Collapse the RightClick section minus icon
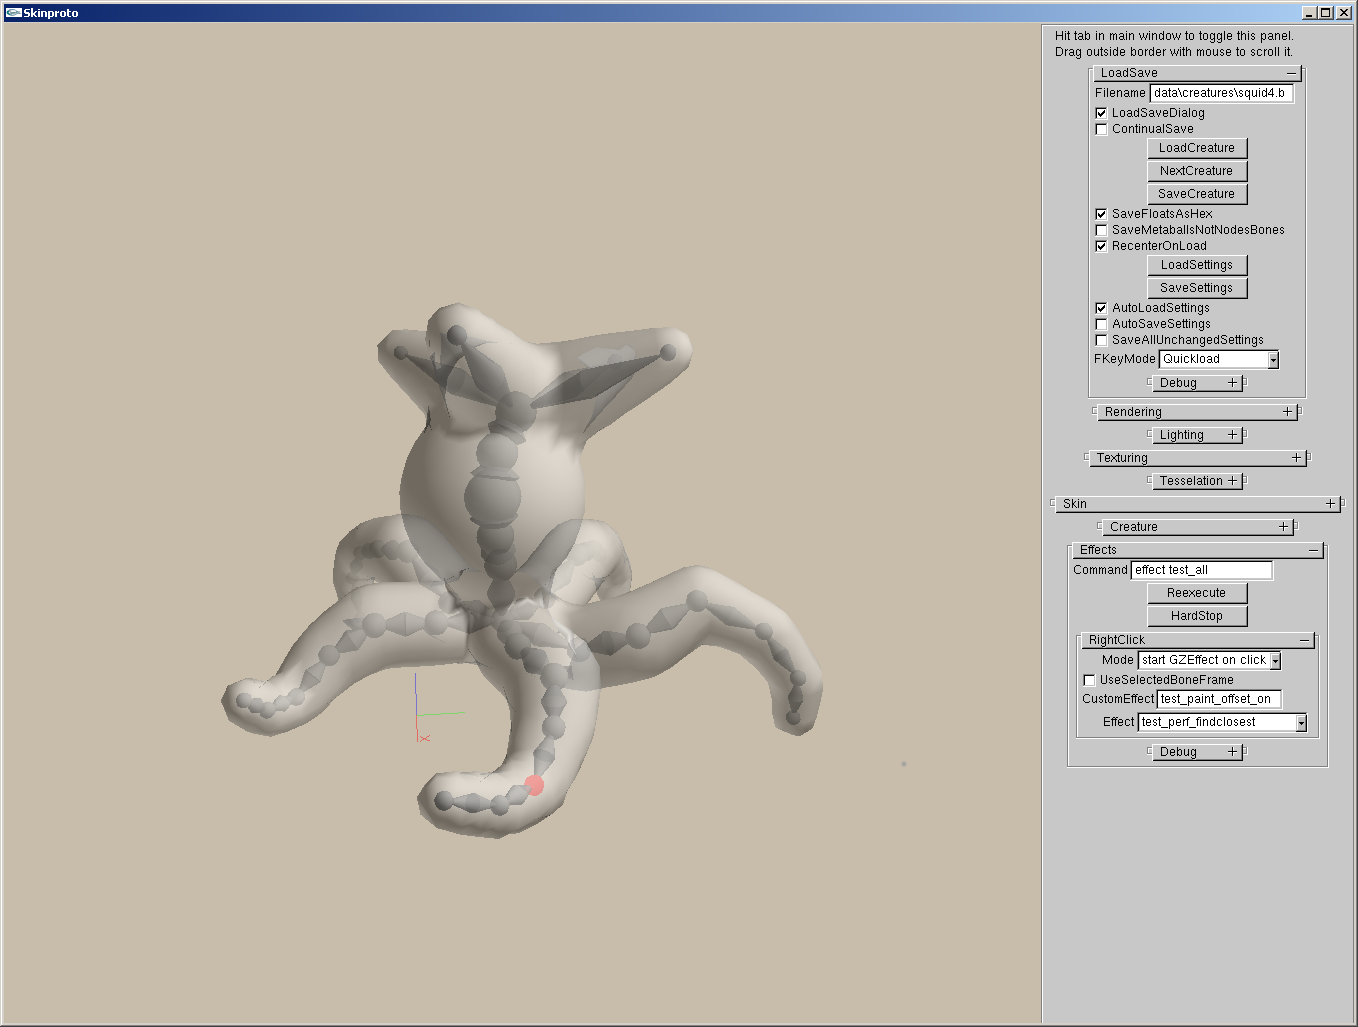The height and width of the screenshot is (1027, 1358). pos(1304,640)
